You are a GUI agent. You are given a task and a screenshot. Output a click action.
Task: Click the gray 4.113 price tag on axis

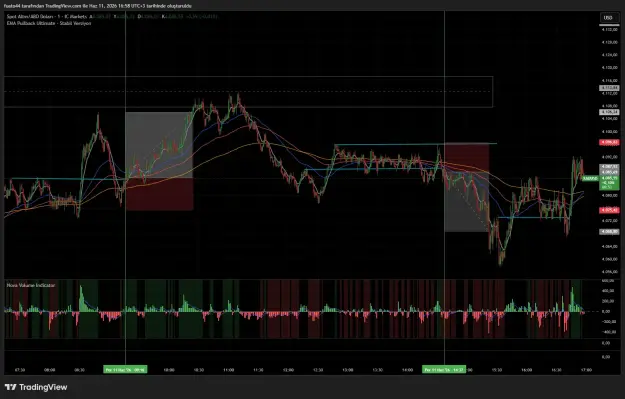point(609,88)
